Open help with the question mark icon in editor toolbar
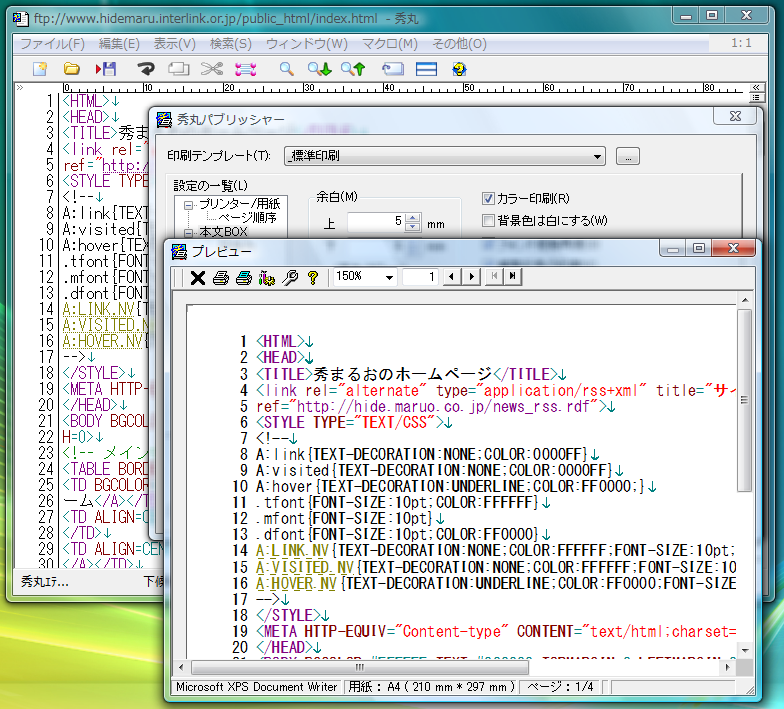Image resolution: width=784 pixels, height=709 pixels. [459, 69]
